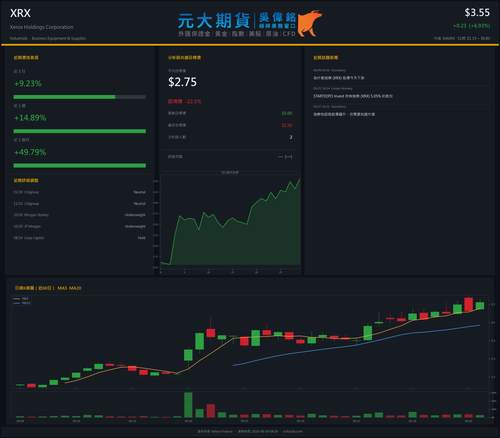Click the tallest green volume bar
The width and height of the screenshot is (500, 438).
tap(188, 405)
